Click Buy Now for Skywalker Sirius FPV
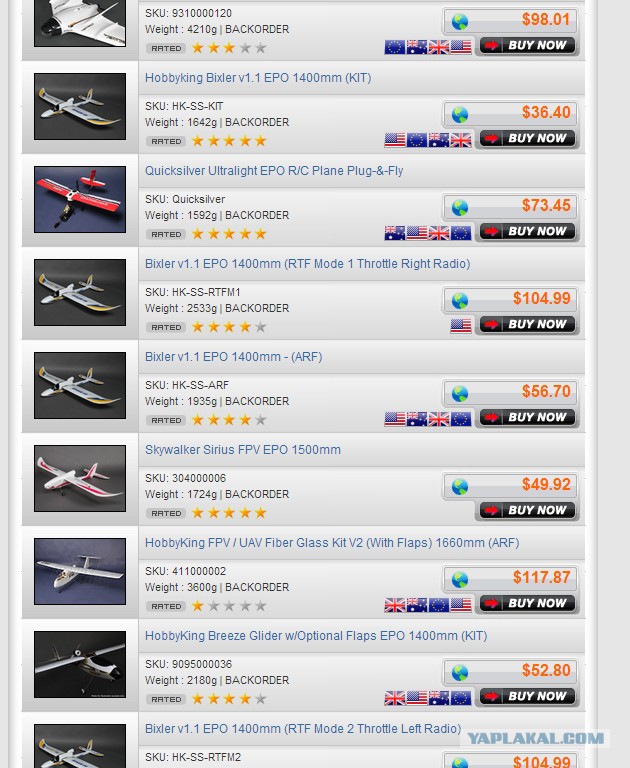Screen dimensions: 630x768 527,510
